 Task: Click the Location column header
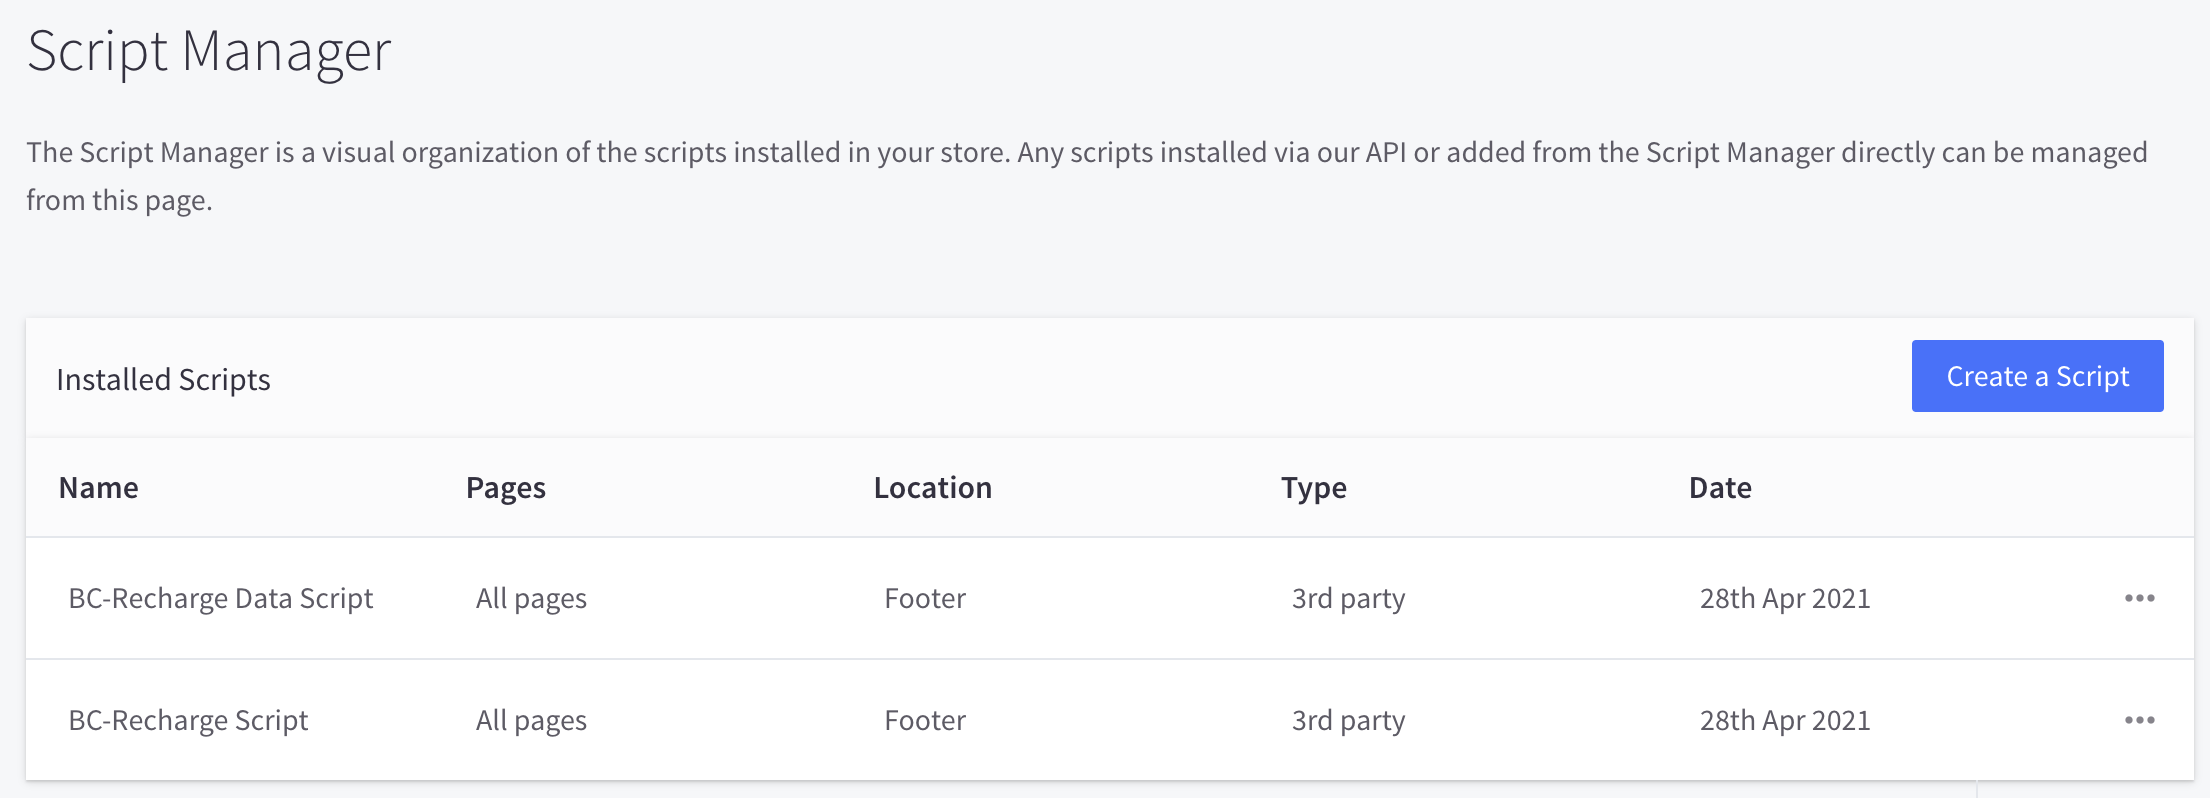[933, 487]
